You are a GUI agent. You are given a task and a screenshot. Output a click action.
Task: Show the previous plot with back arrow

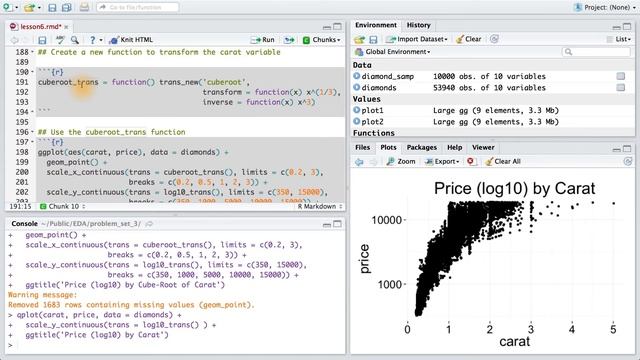click(359, 162)
